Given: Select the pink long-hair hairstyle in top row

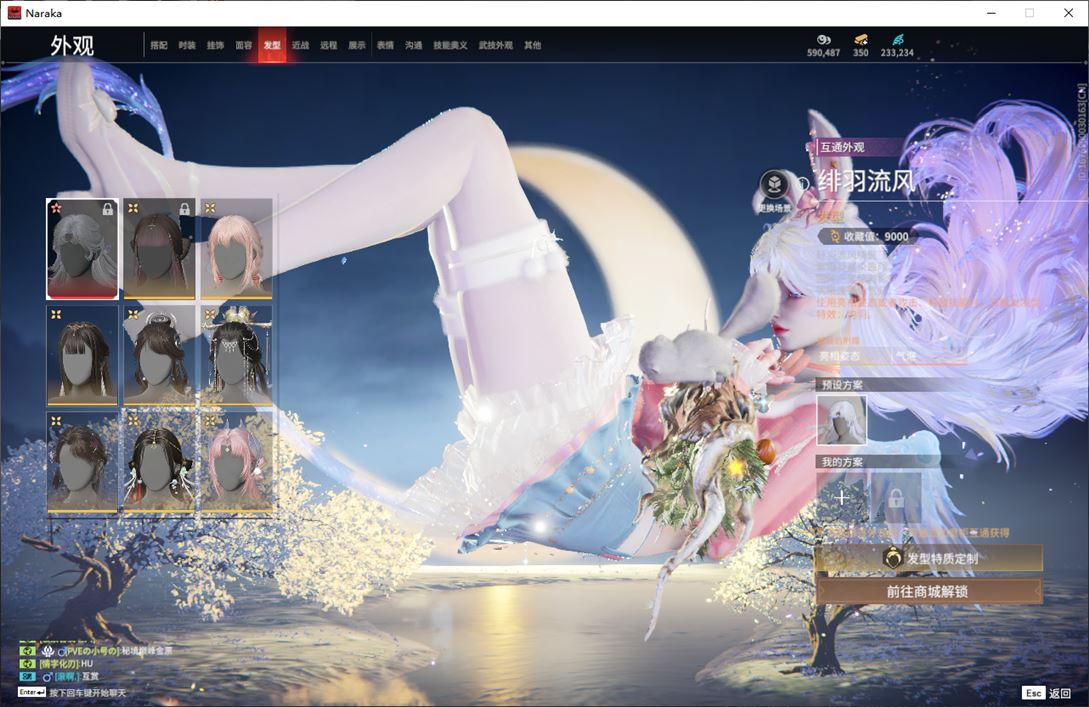Looking at the screenshot, I should pos(236,249).
